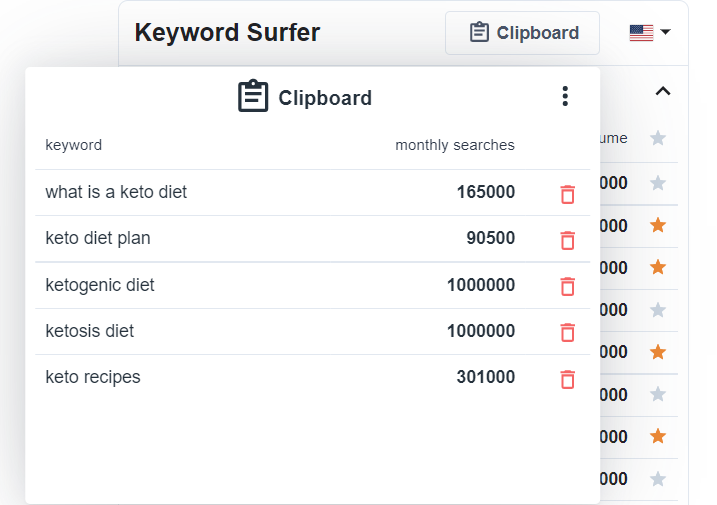Toggle the star in the volume header row
717x505 pixels.
658,138
